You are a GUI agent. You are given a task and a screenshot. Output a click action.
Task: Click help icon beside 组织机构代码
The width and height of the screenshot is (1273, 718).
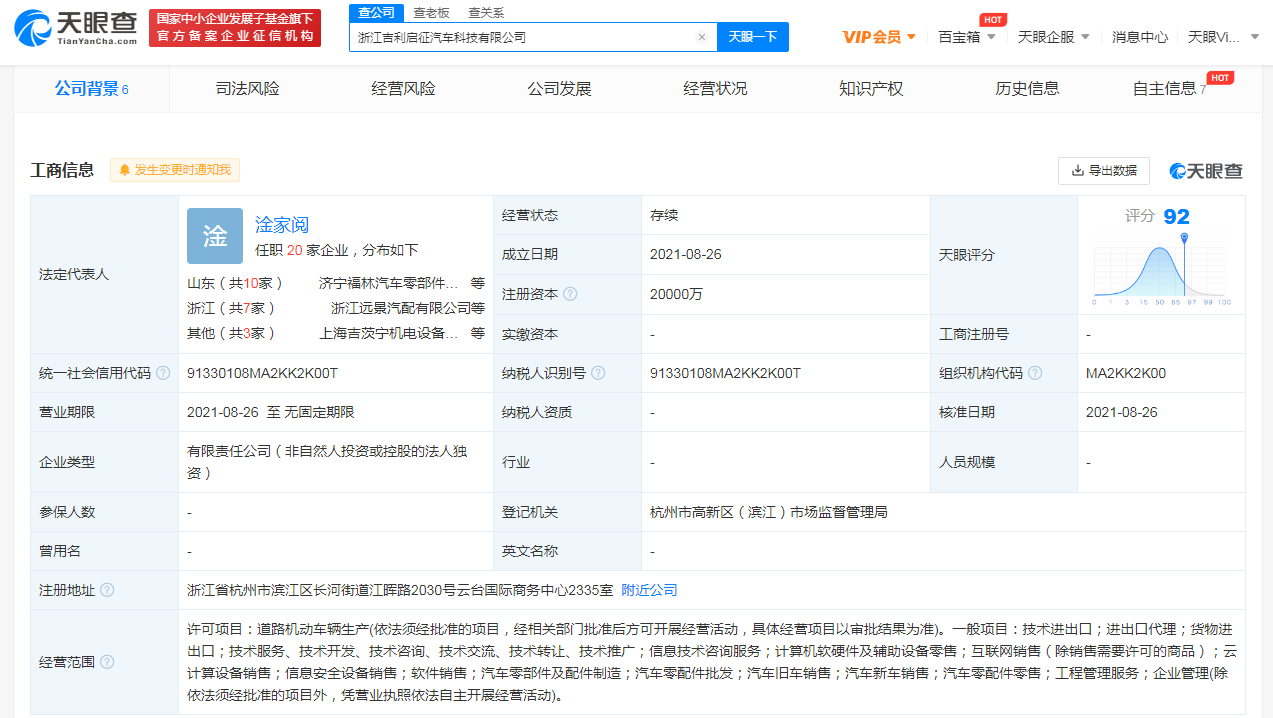pyautogui.click(x=1035, y=373)
